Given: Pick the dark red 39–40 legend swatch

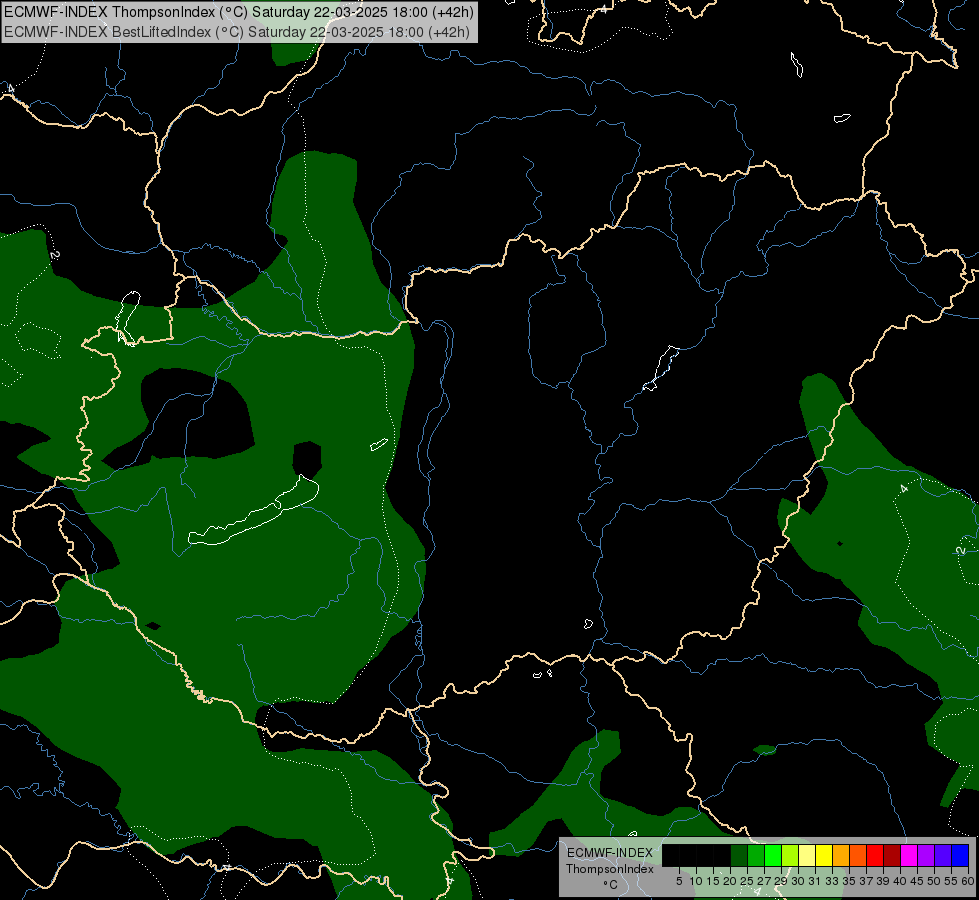Looking at the screenshot, I should point(892,855).
